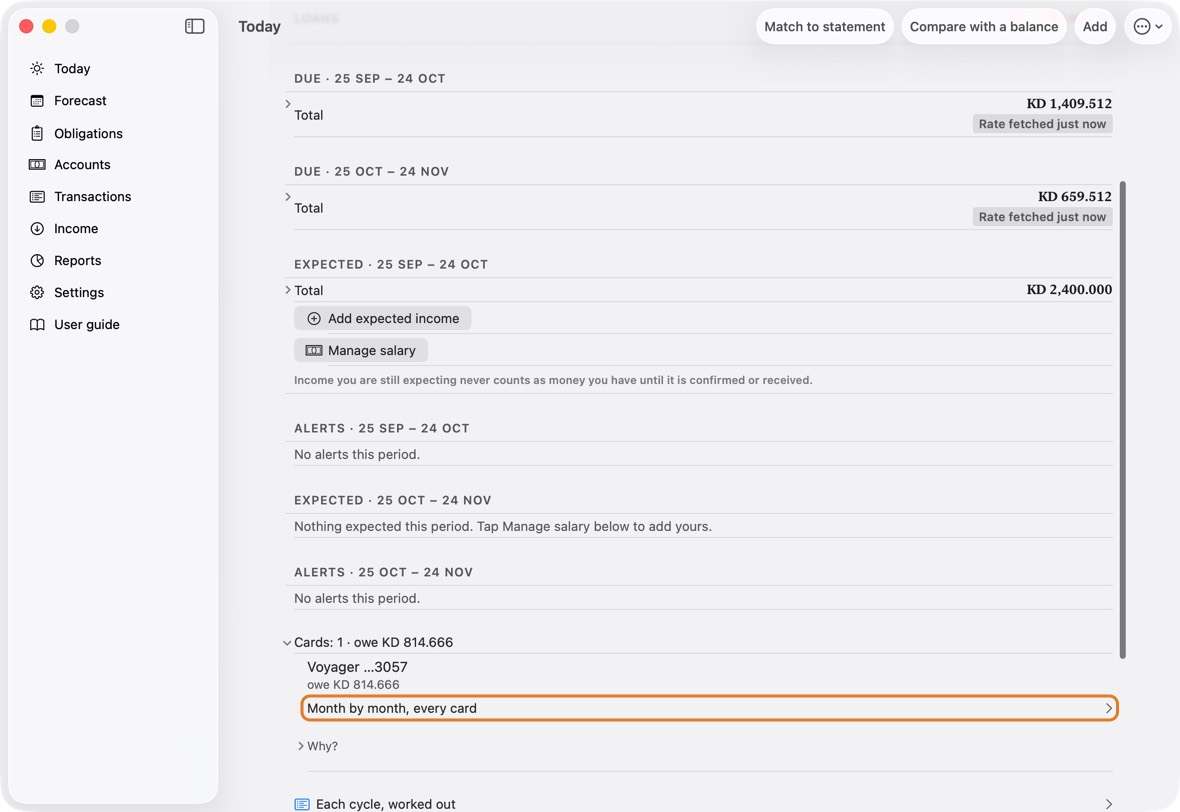Go to Transactions list icon
1180x812 pixels.
37,196
